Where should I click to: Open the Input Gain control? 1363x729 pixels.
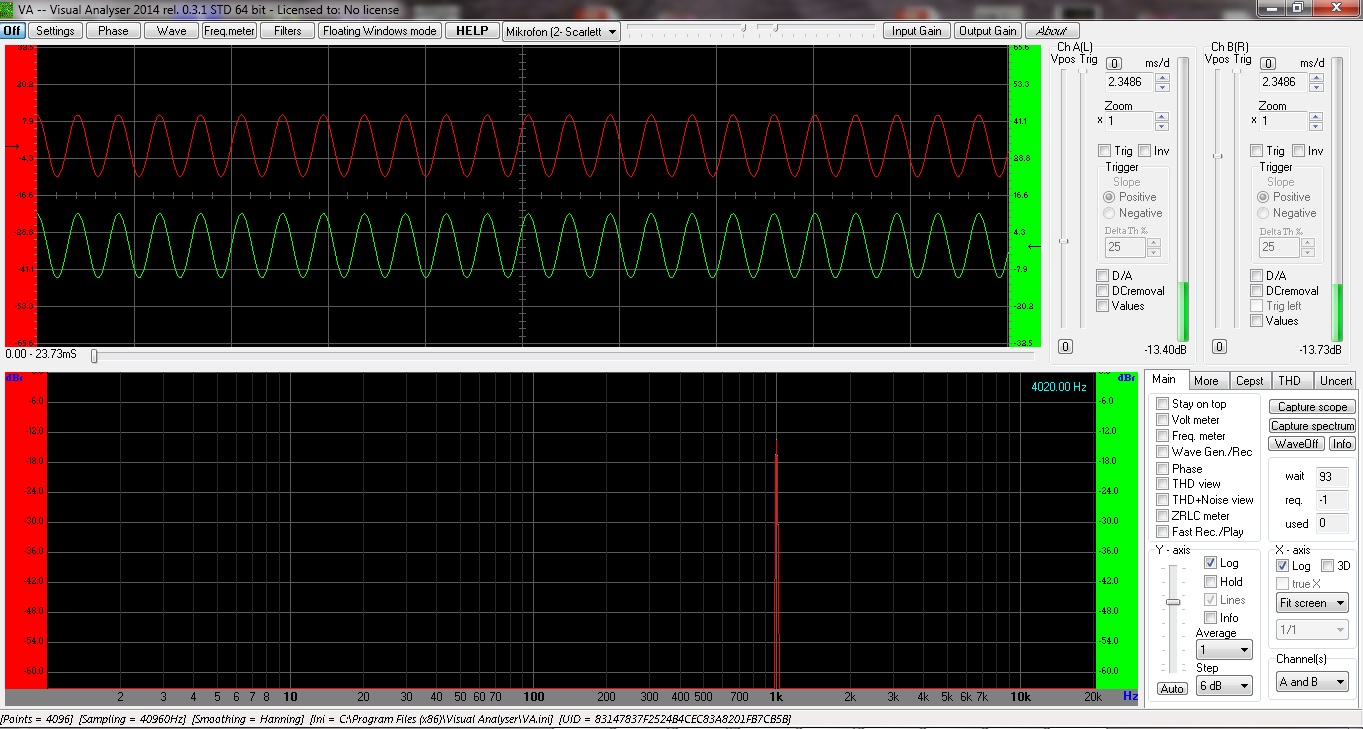[x=917, y=31]
